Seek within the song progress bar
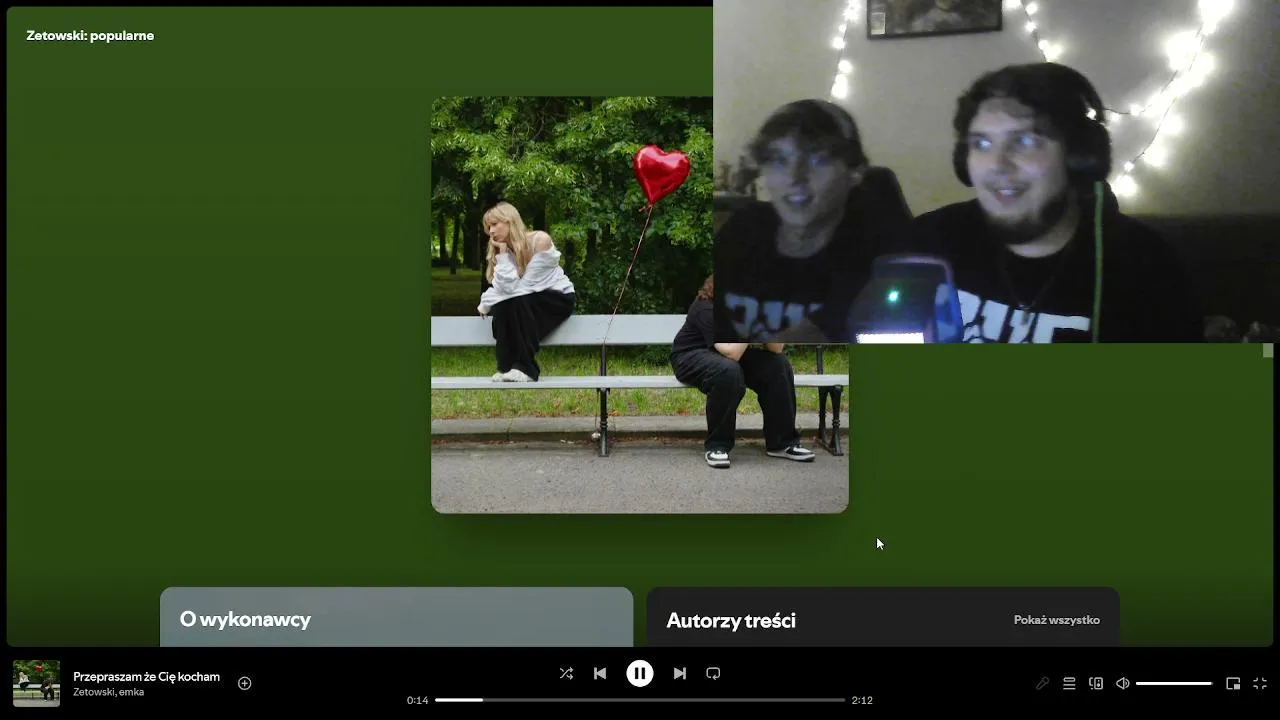 tap(640, 700)
